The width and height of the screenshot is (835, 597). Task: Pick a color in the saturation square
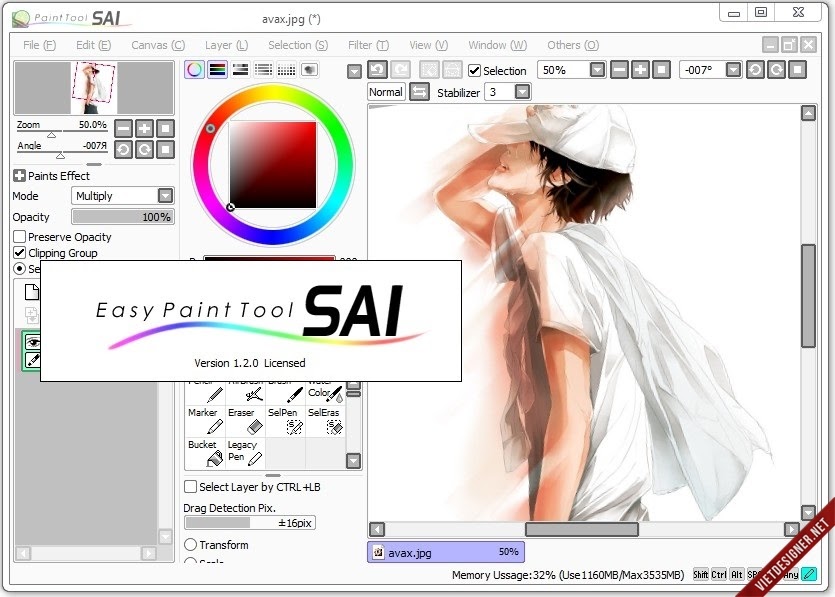pos(273,165)
